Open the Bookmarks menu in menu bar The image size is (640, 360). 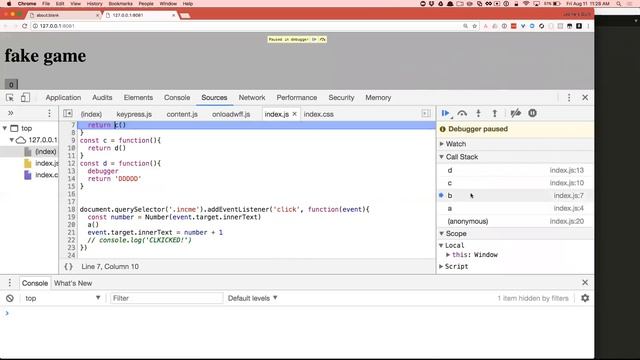(120, 4)
